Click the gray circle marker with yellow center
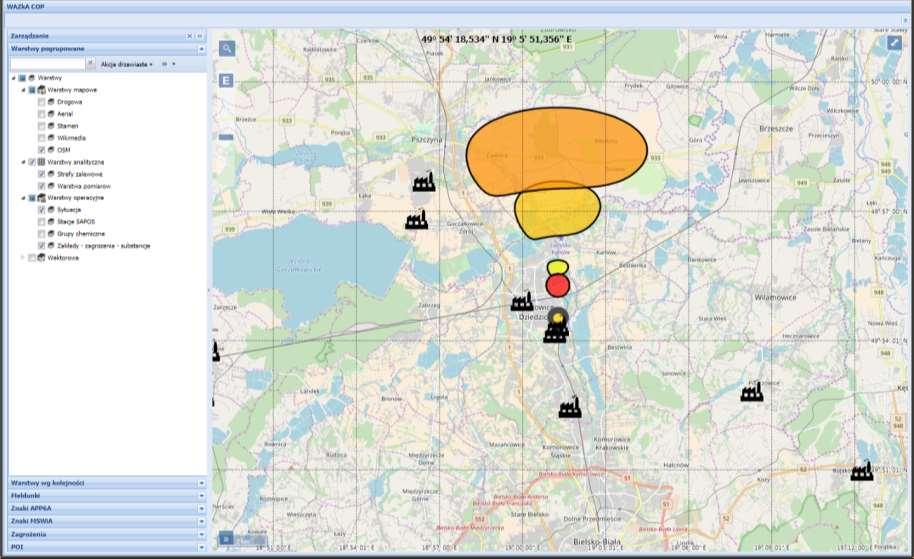Screen dimensions: 914x559 (558, 317)
